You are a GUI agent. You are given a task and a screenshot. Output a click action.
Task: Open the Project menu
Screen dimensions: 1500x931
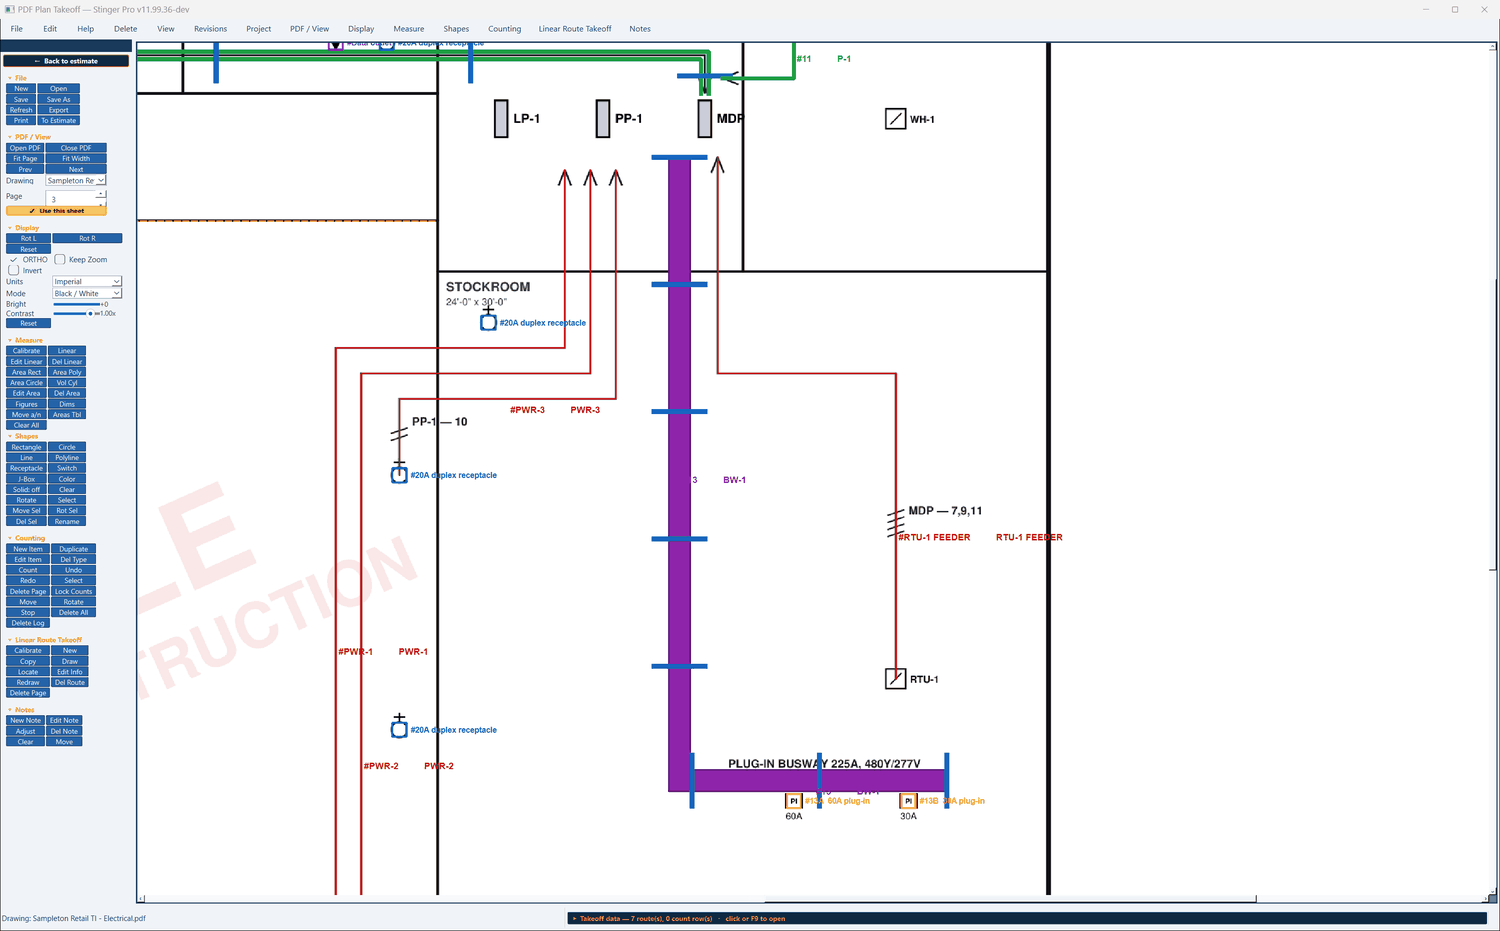[x=259, y=29]
